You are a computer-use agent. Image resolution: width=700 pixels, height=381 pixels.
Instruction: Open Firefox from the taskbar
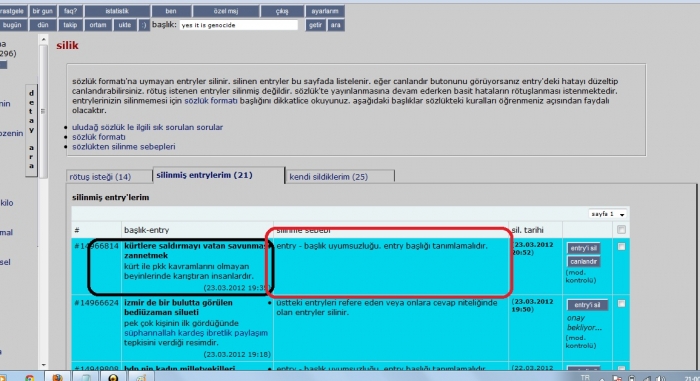tap(57, 378)
